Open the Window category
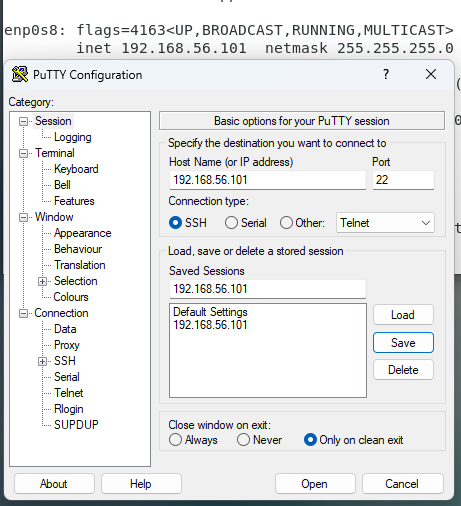Viewport: 461px width, 506px height. tap(54, 217)
